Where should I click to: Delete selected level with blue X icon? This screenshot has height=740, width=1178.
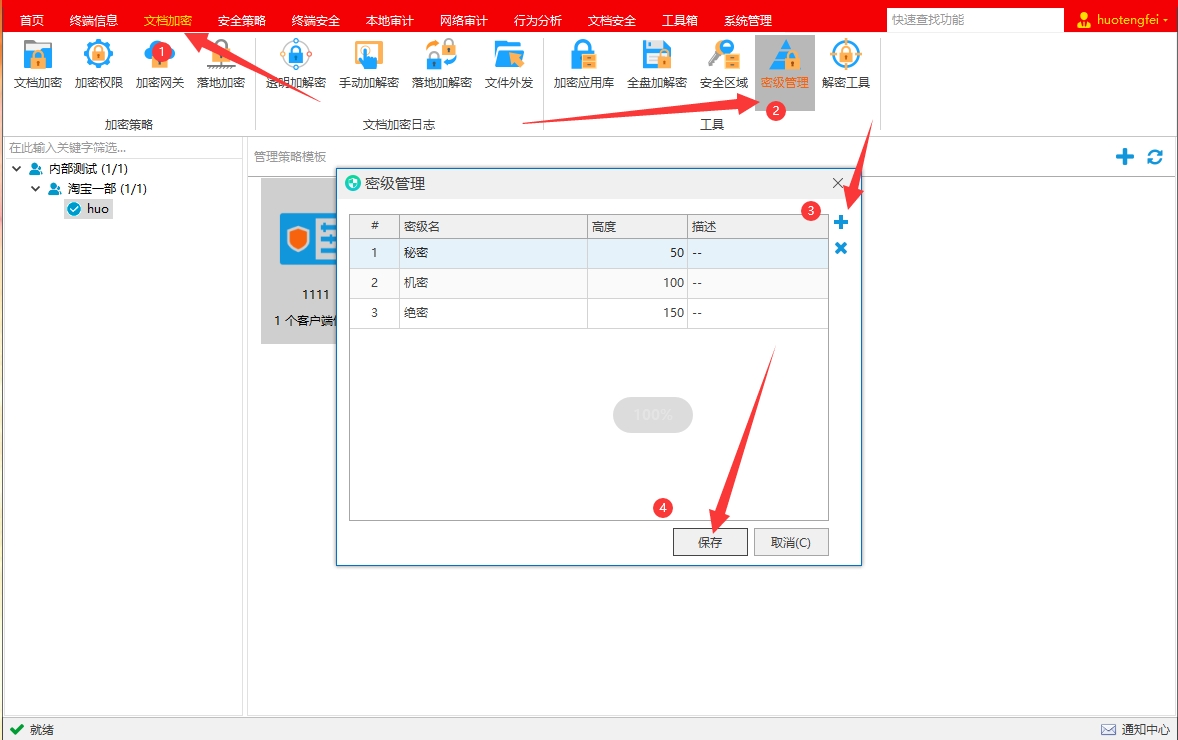pos(841,248)
